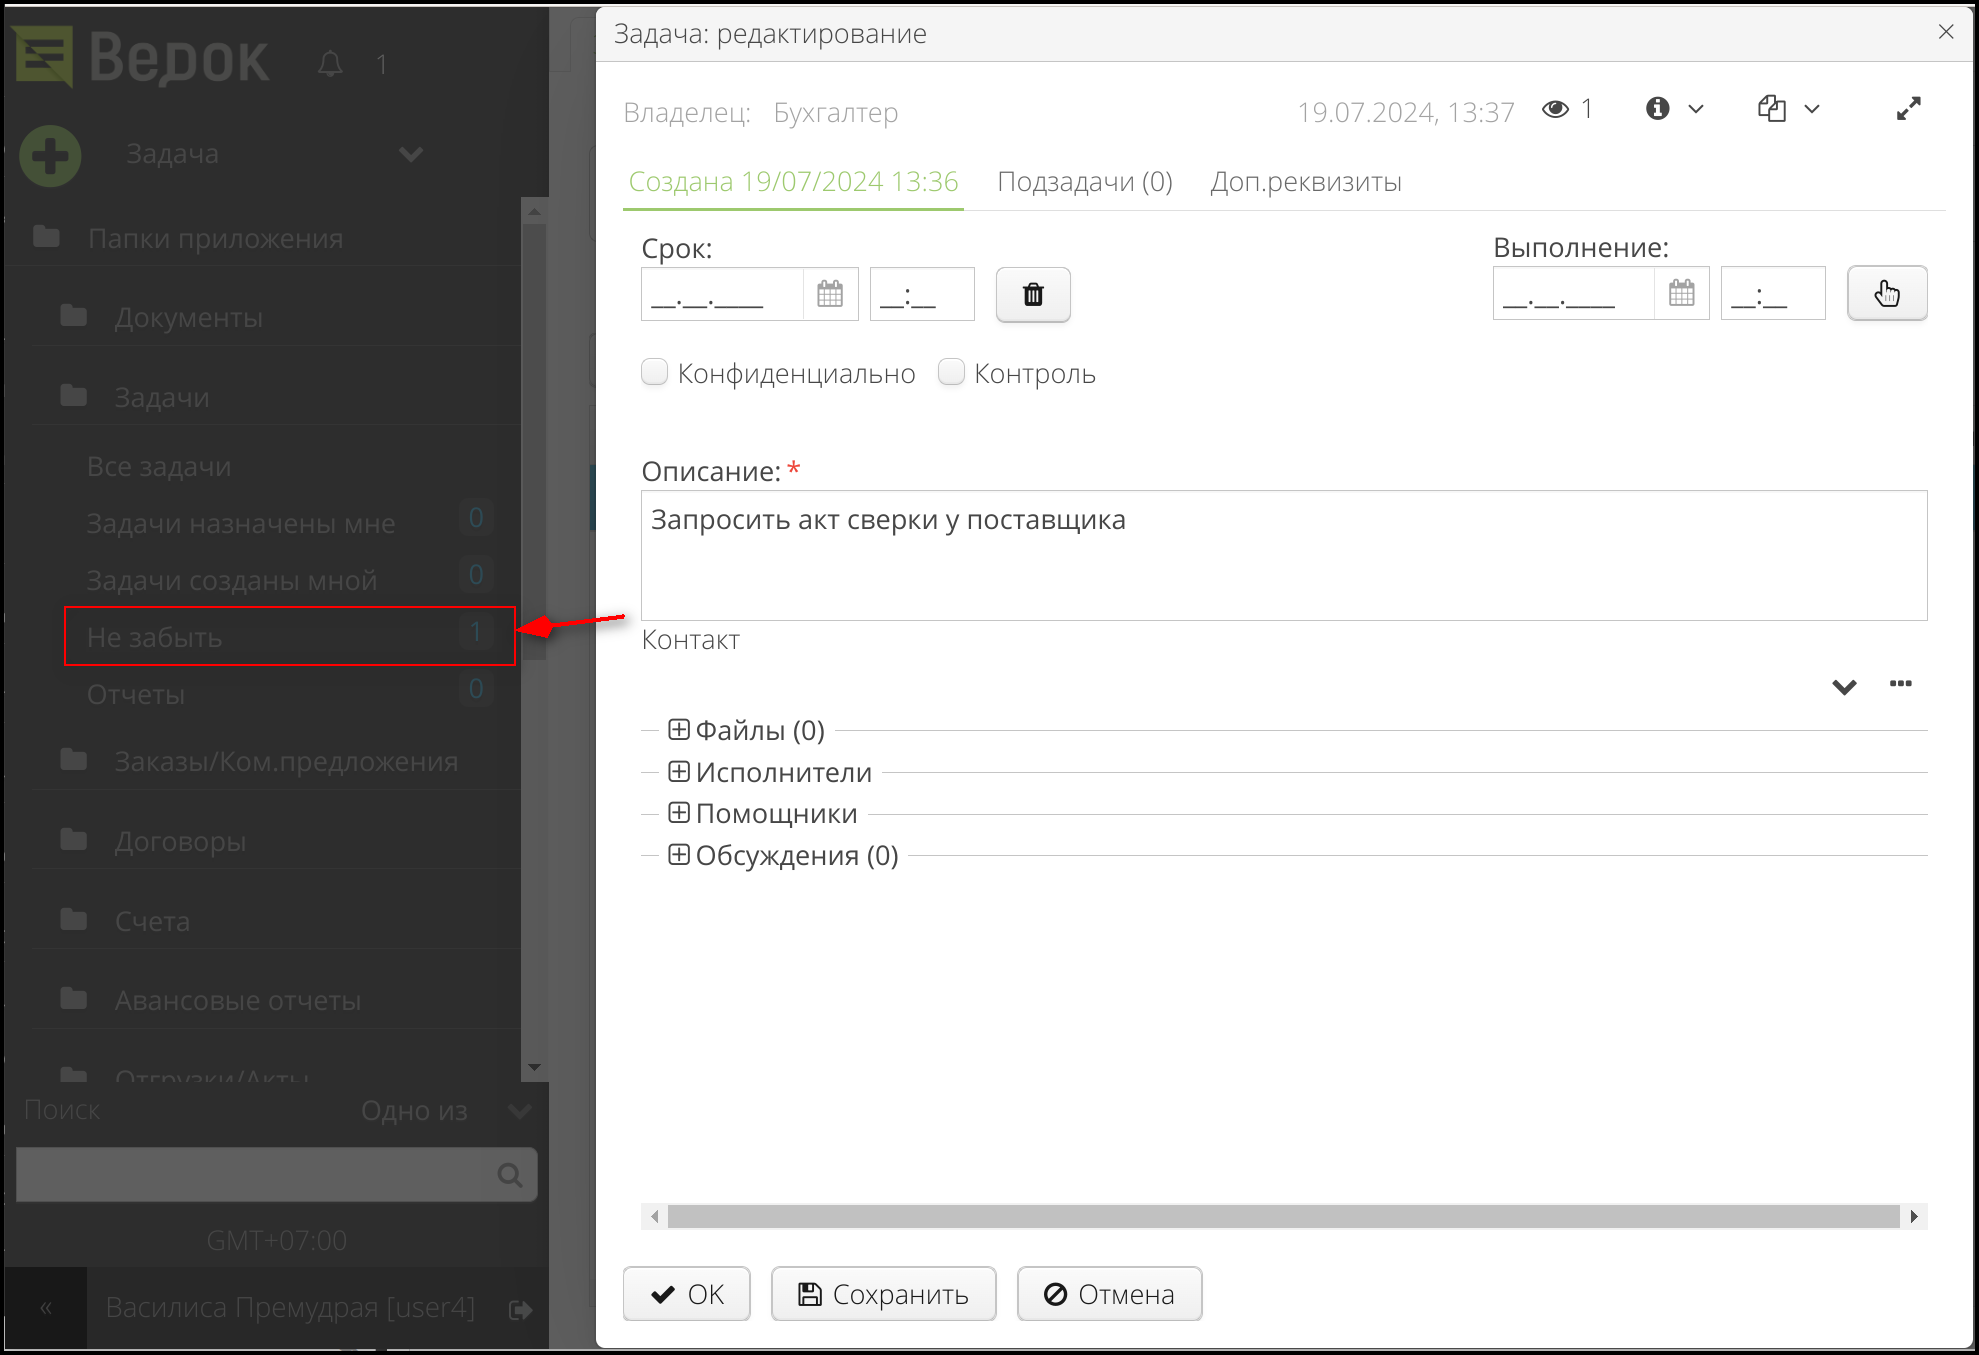The height and width of the screenshot is (1355, 1979).
Task: Click the hand icon next to Выполнение
Action: [1886, 293]
